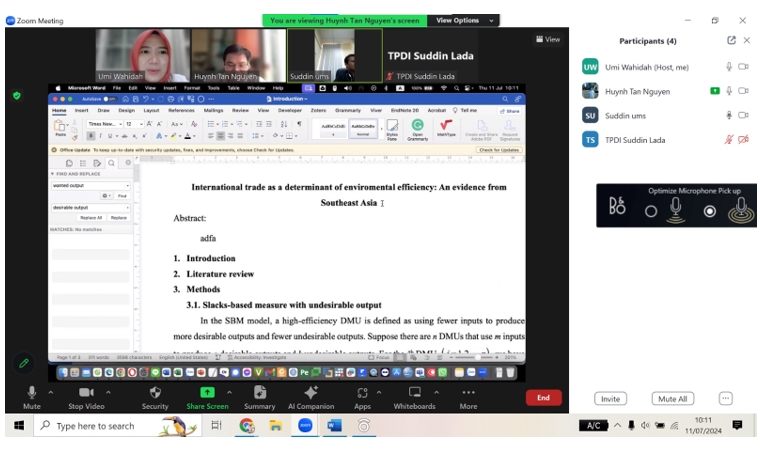The image size is (760, 469).
Task: Open the Tools menu in Mac menu bar
Action: pos(214,88)
